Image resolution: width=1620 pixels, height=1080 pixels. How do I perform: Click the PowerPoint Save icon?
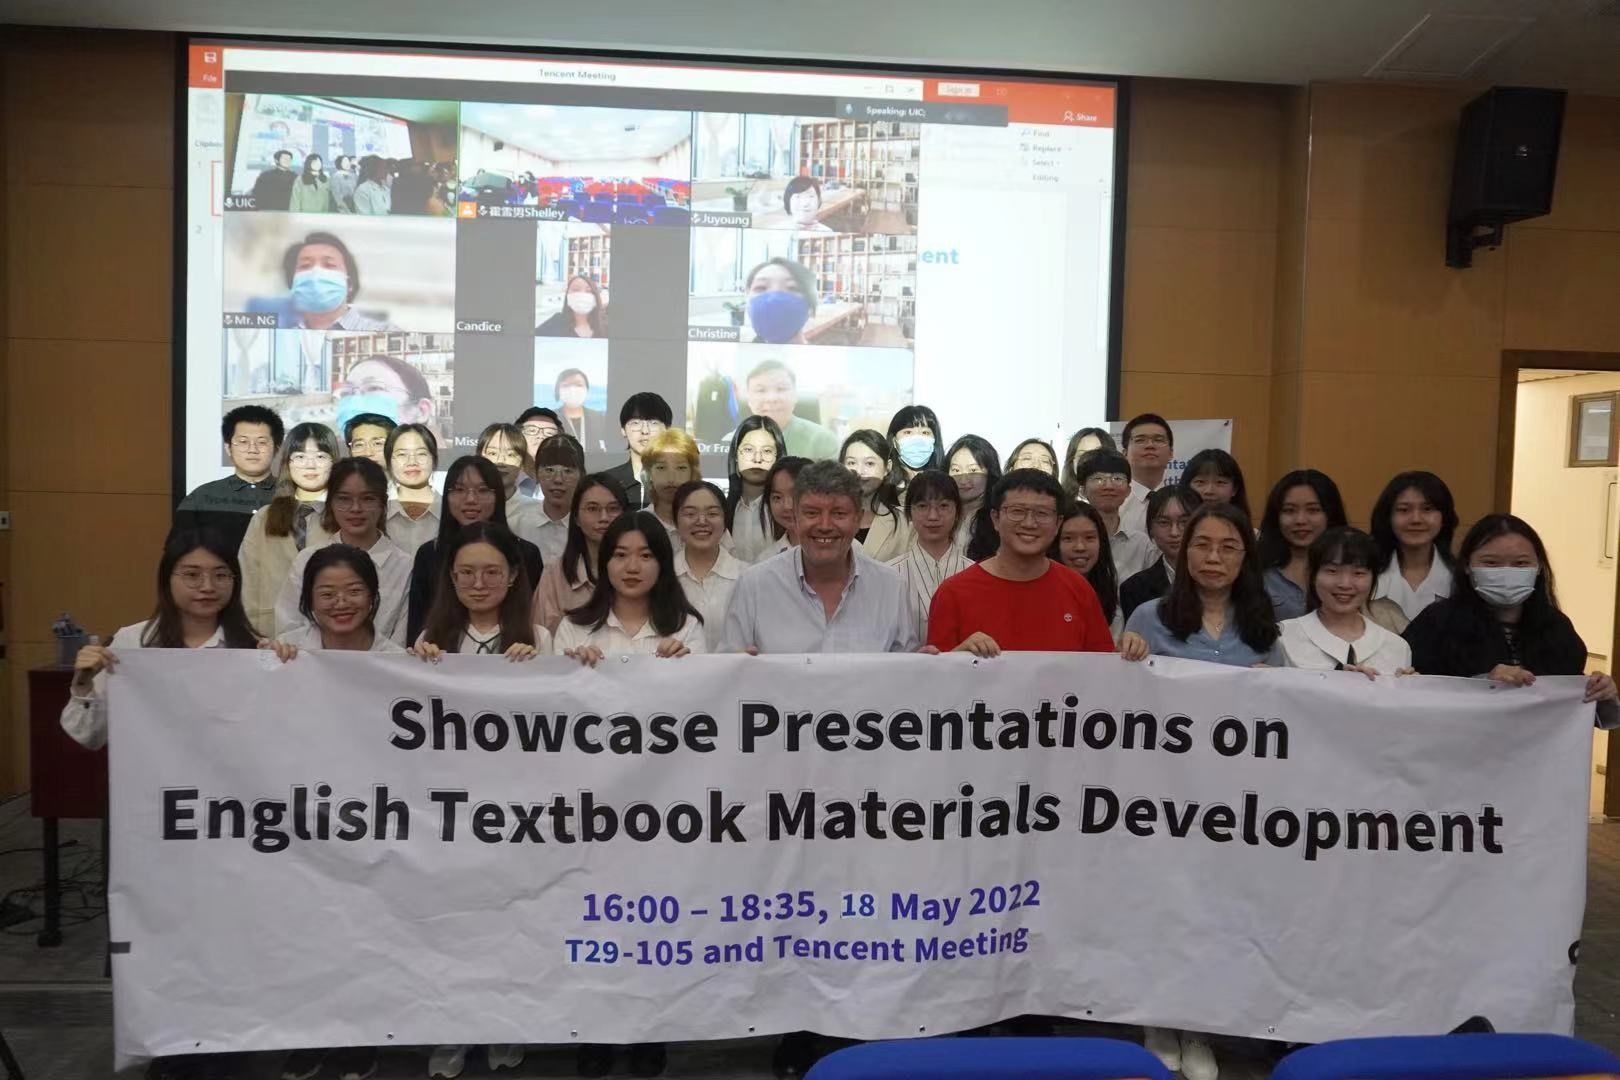pyautogui.click(x=210, y=57)
